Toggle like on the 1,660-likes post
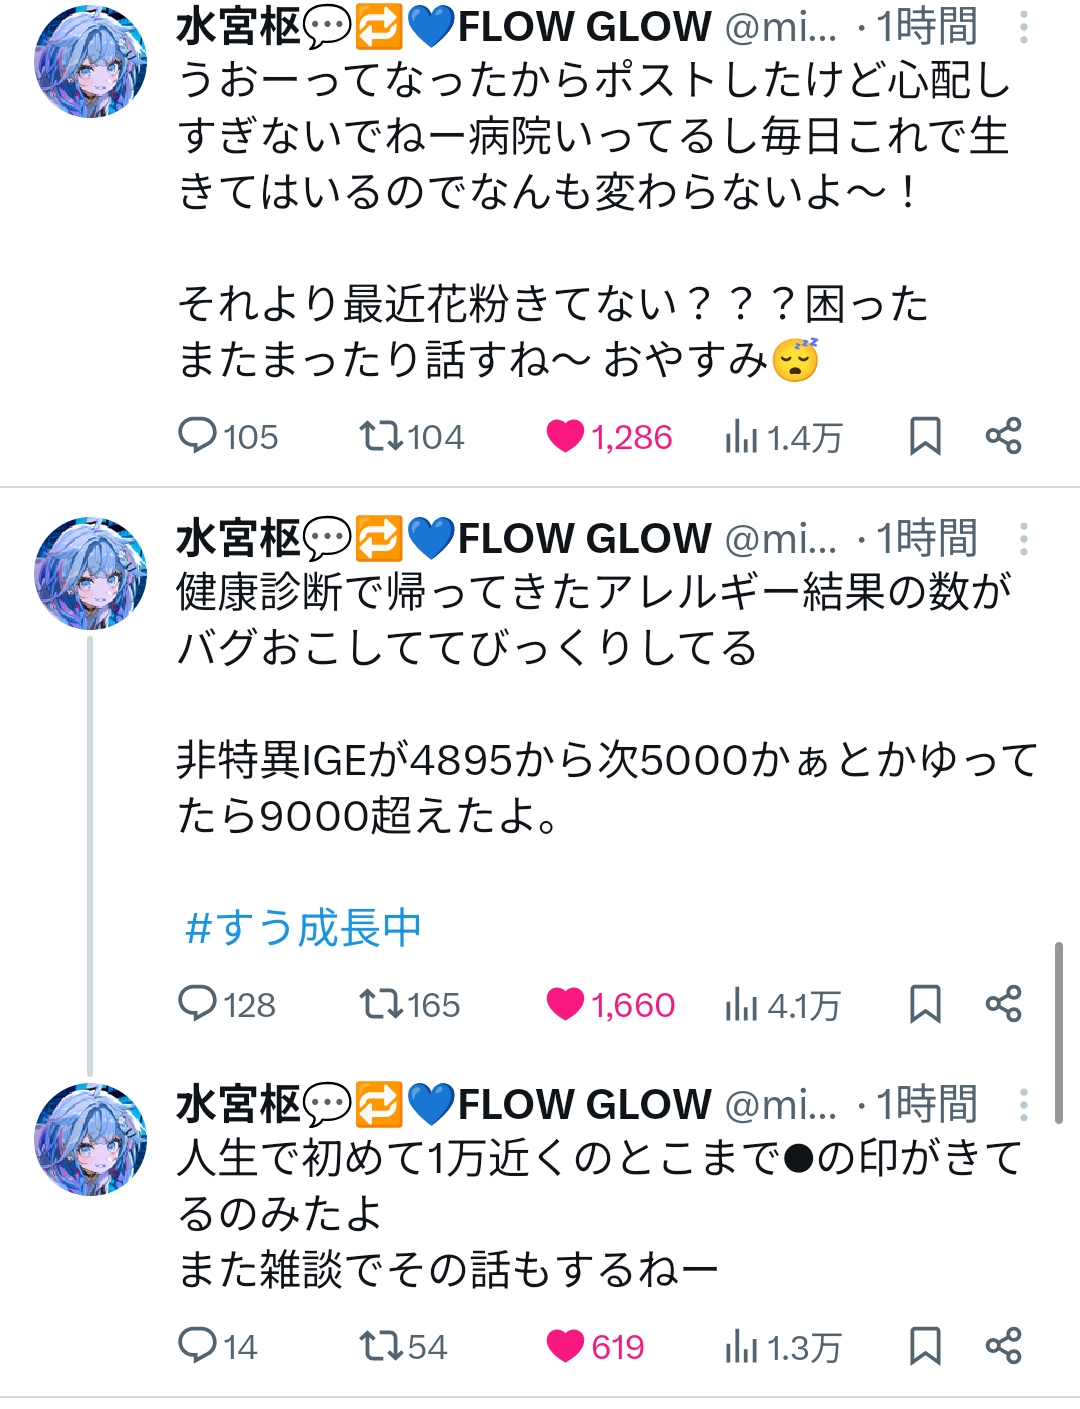This screenshot has height=1409, width=1080. [x=610, y=1004]
